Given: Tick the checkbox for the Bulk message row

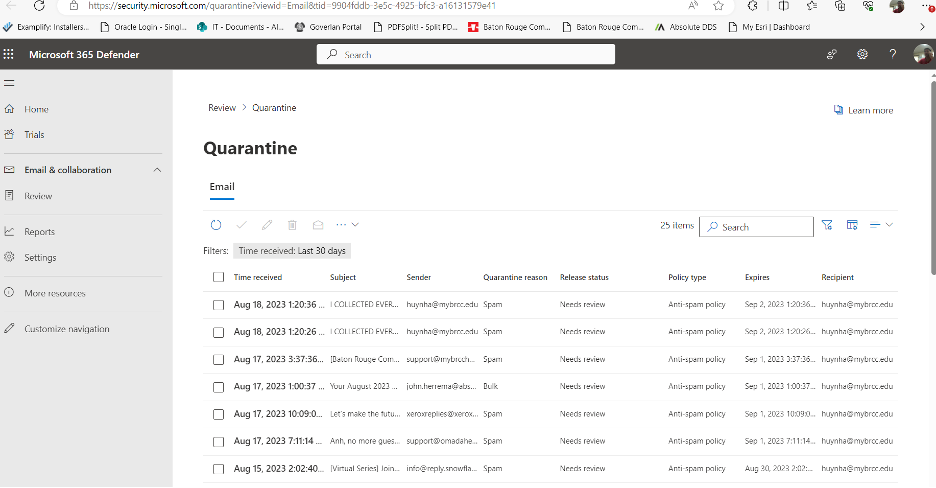Looking at the screenshot, I should click(218, 386).
